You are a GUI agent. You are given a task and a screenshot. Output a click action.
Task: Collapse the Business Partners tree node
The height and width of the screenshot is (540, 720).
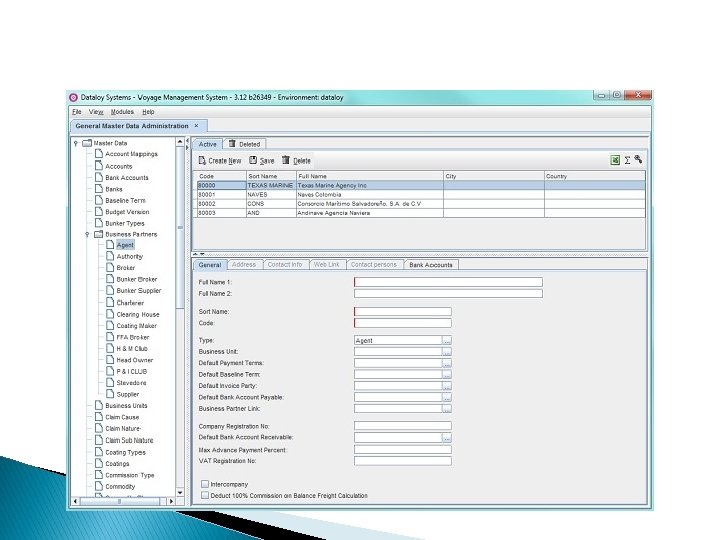point(87,235)
